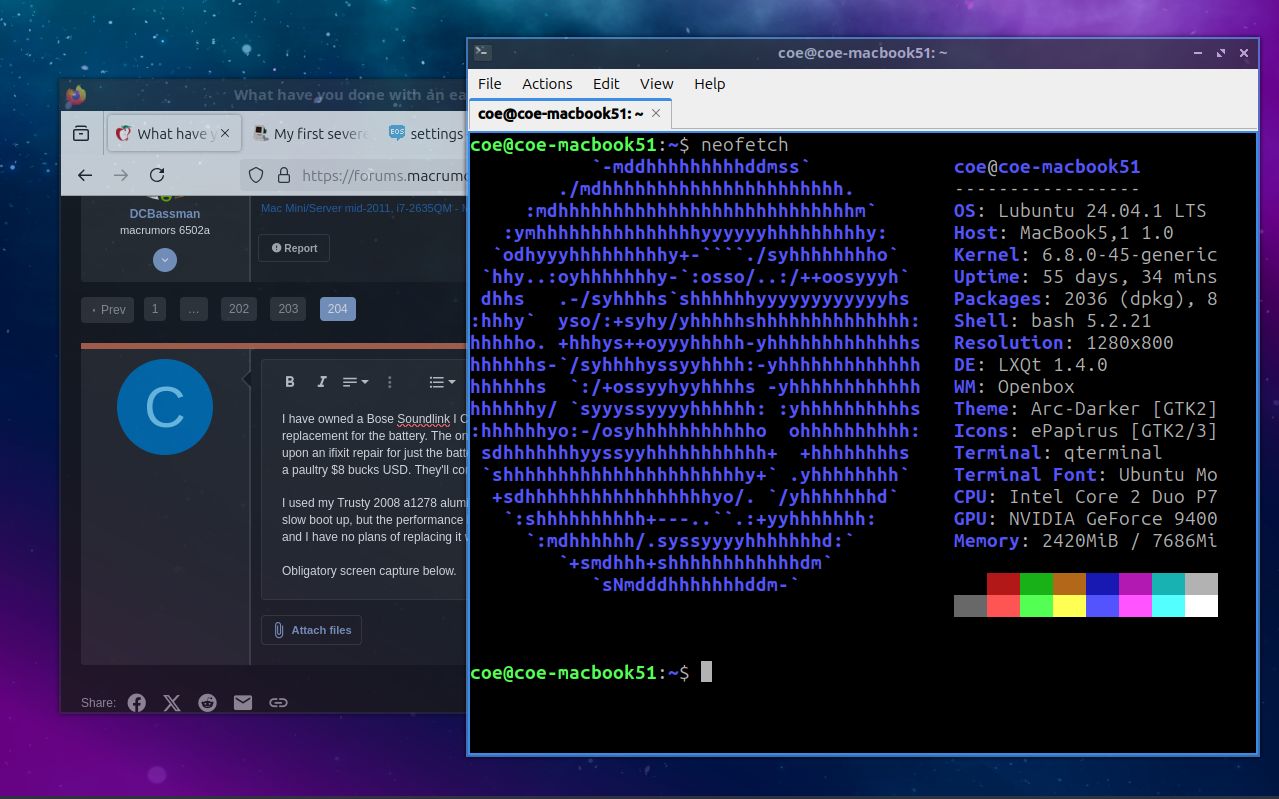
Task: Select the coe@coe-macbook51 terminal tab
Action: [570, 114]
